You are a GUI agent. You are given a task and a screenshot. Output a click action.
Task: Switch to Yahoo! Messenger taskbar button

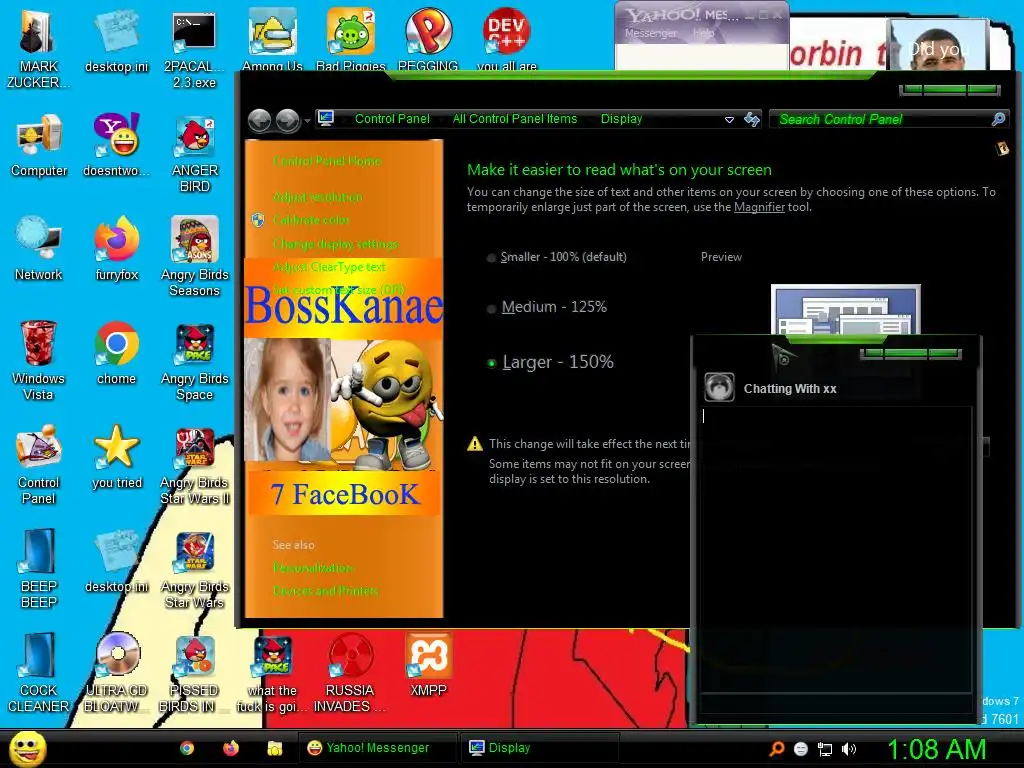pyautogui.click(x=376, y=748)
